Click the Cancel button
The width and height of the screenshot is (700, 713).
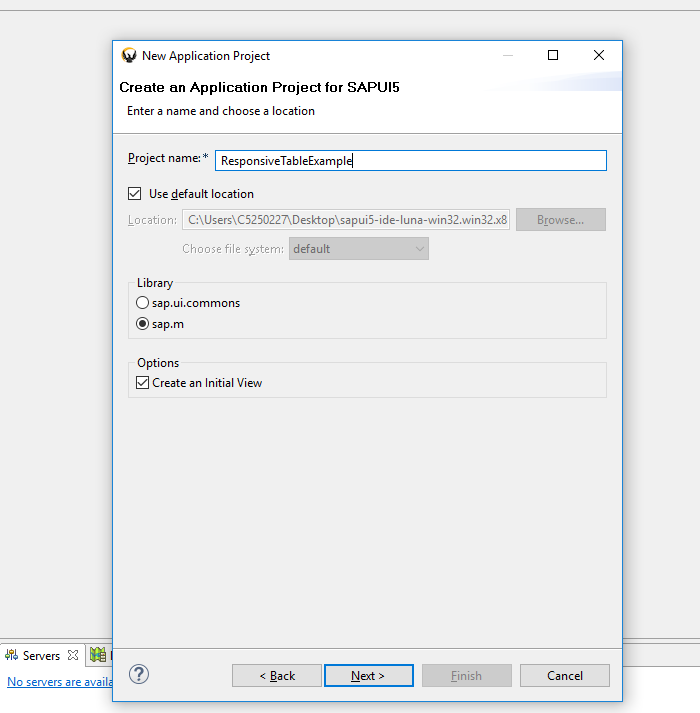click(x=564, y=676)
